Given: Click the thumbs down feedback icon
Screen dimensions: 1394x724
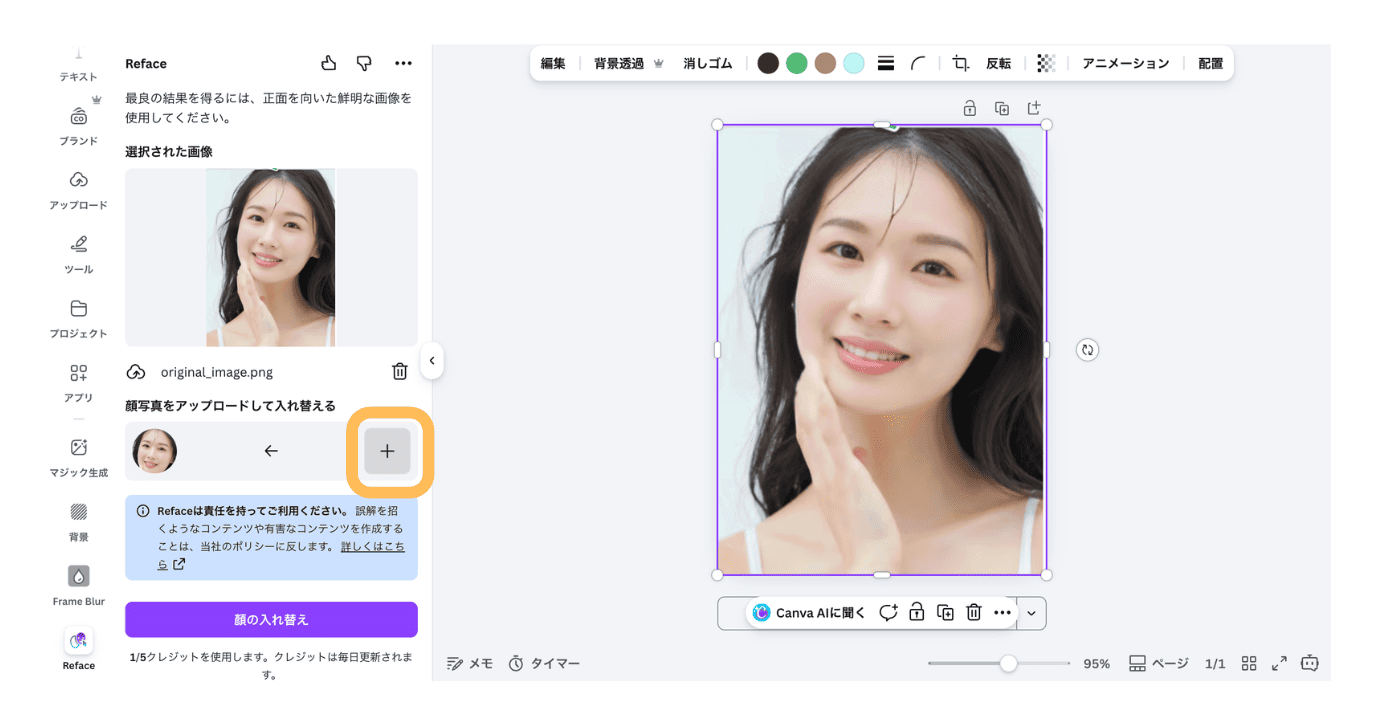Looking at the screenshot, I should click(x=364, y=64).
